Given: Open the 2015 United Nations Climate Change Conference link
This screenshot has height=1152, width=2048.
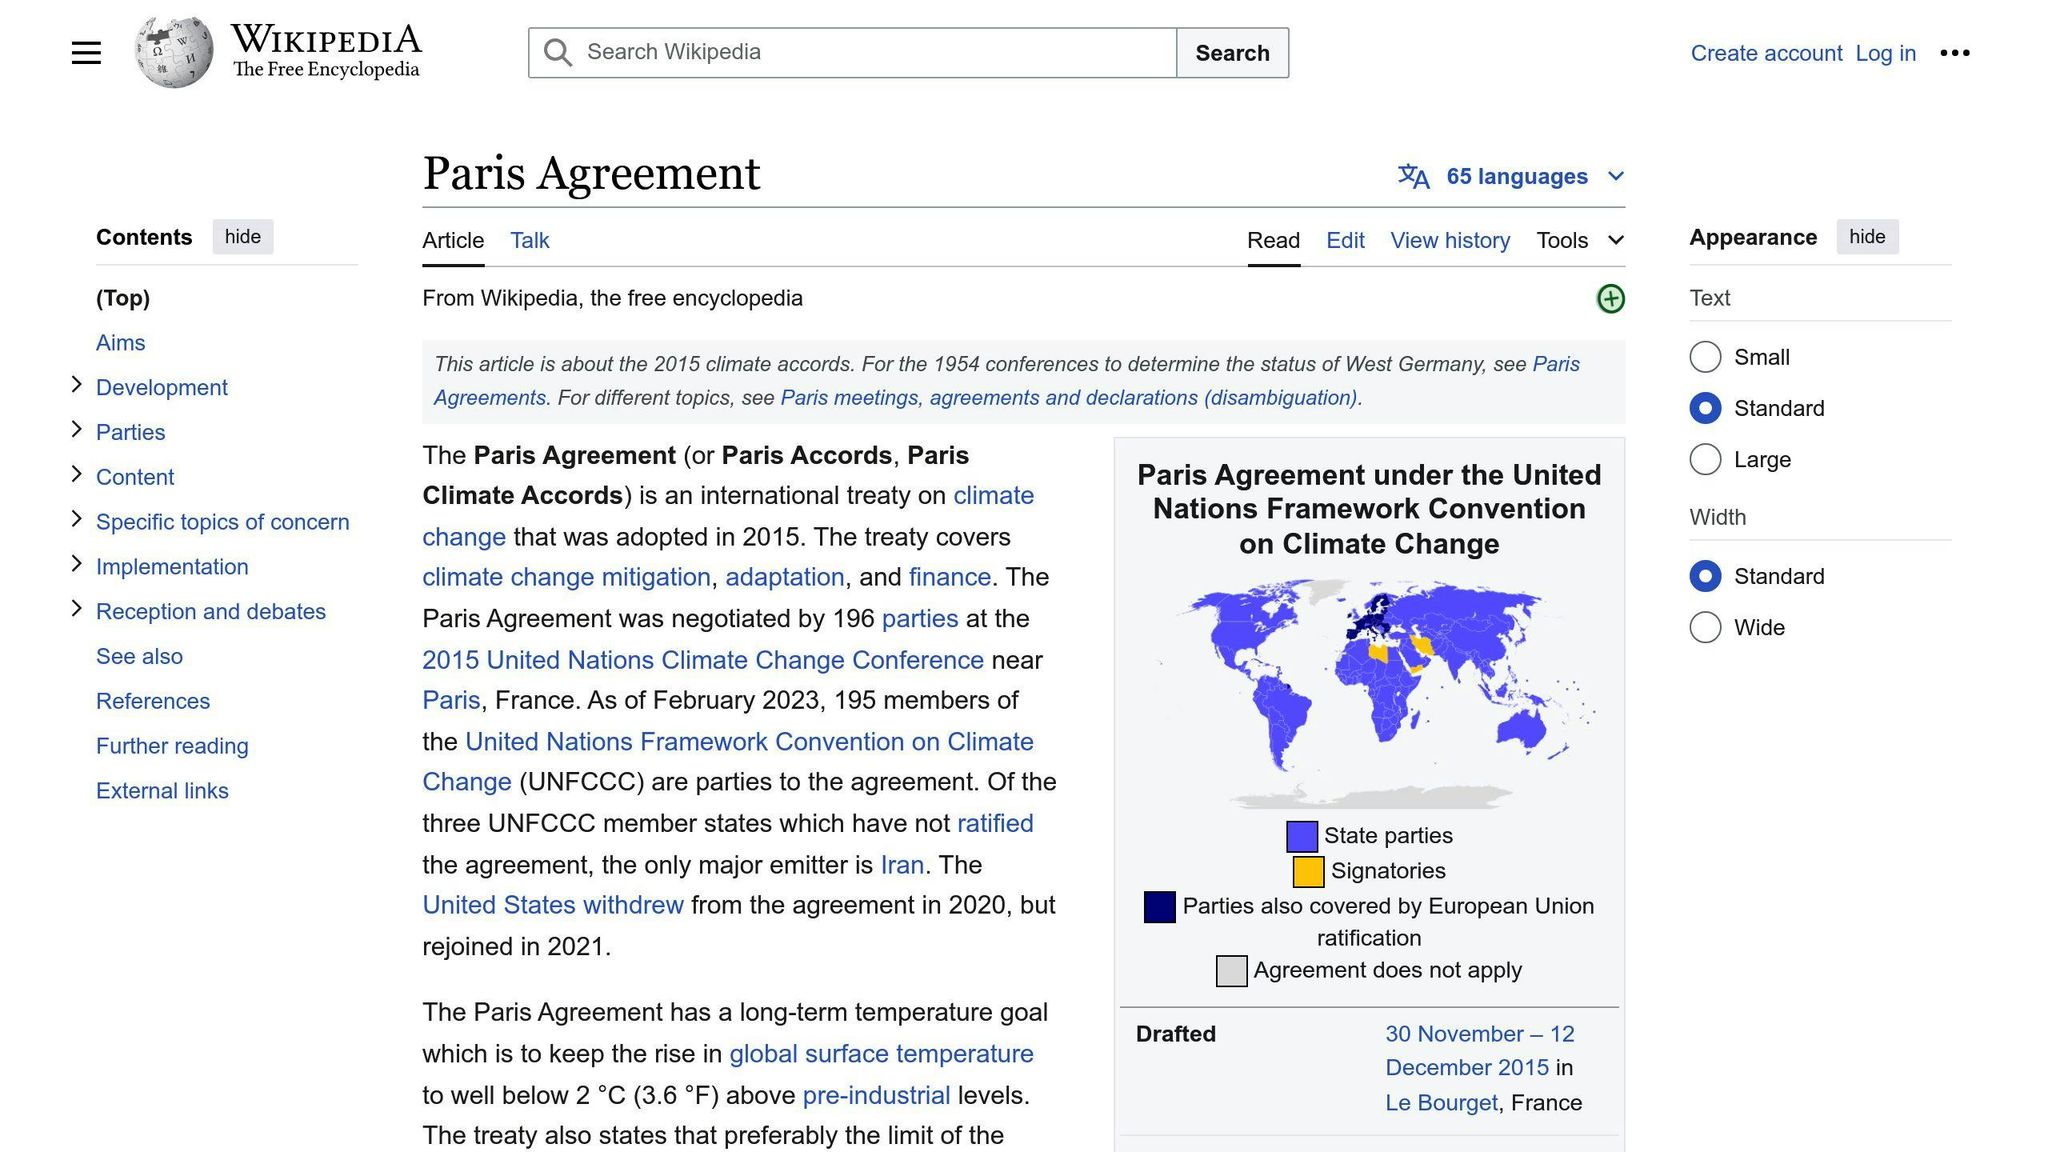Looking at the screenshot, I should click(x=703, y=660).
